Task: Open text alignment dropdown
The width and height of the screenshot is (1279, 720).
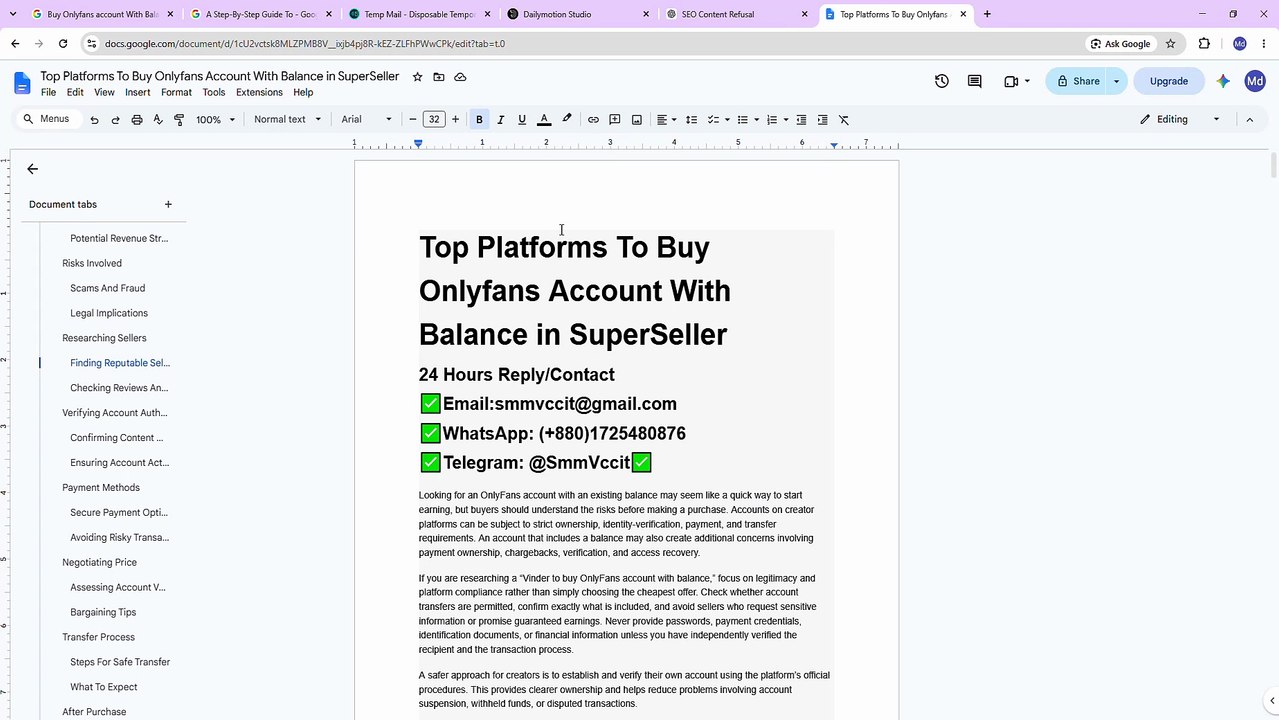Action: (667, 120)
